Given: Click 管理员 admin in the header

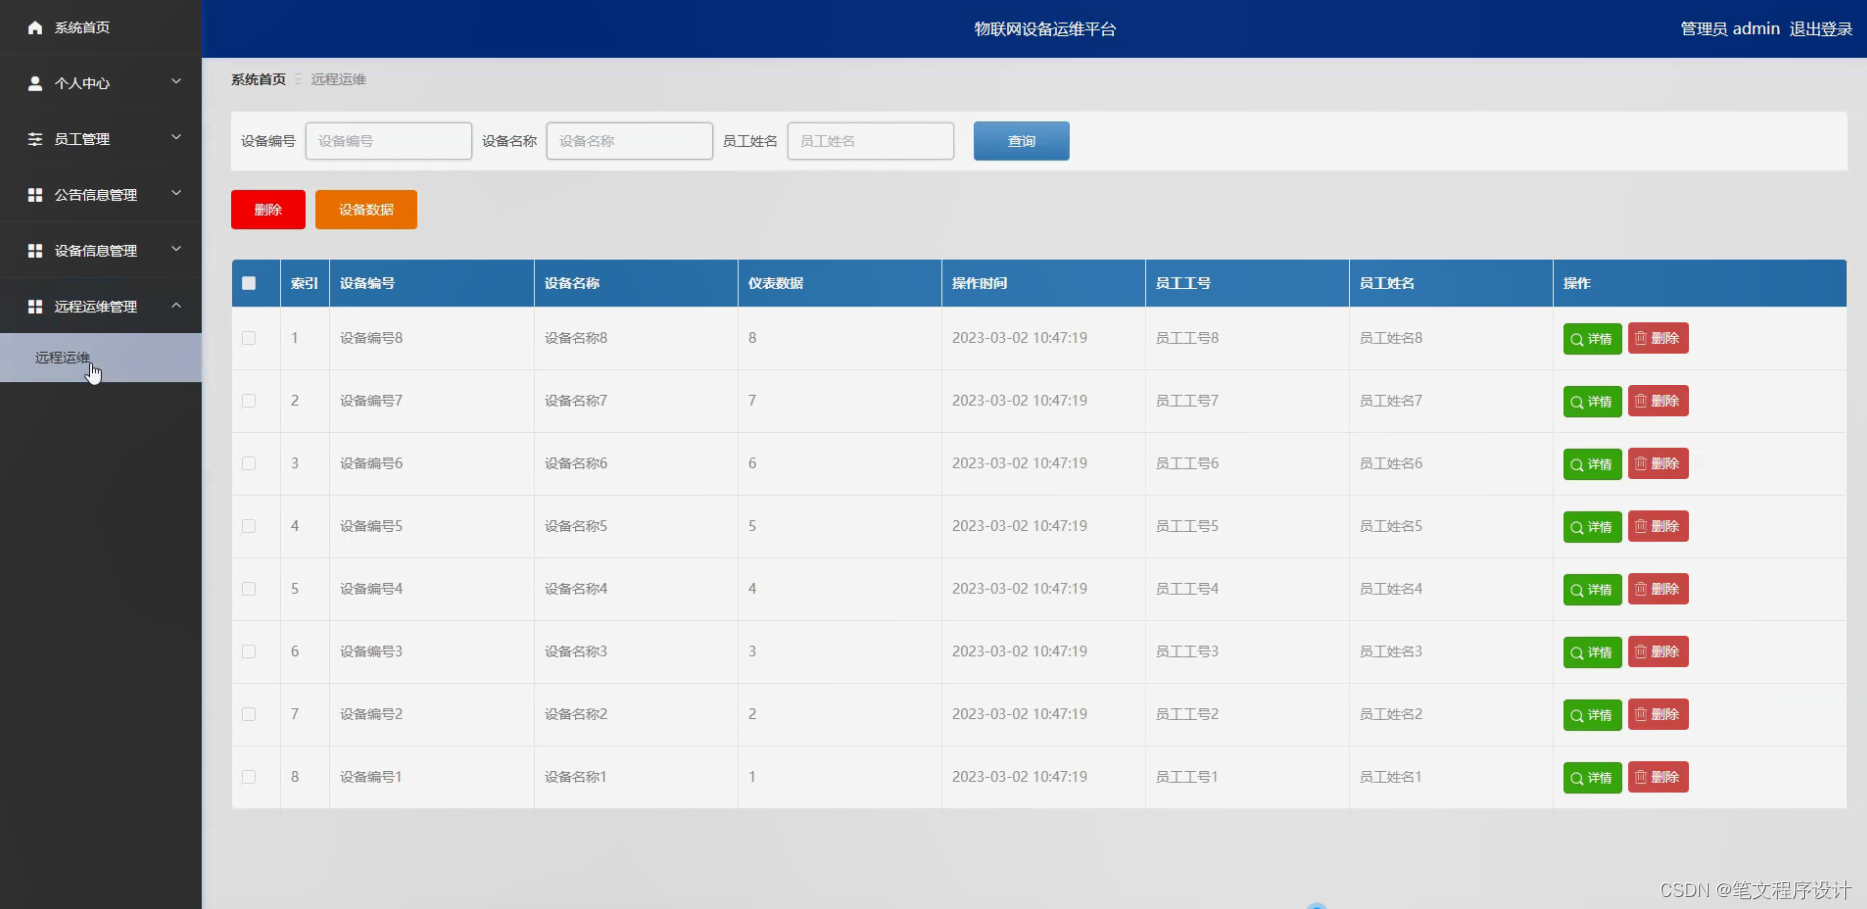Looking at the screenshot, I should [x=1730, y=29].
